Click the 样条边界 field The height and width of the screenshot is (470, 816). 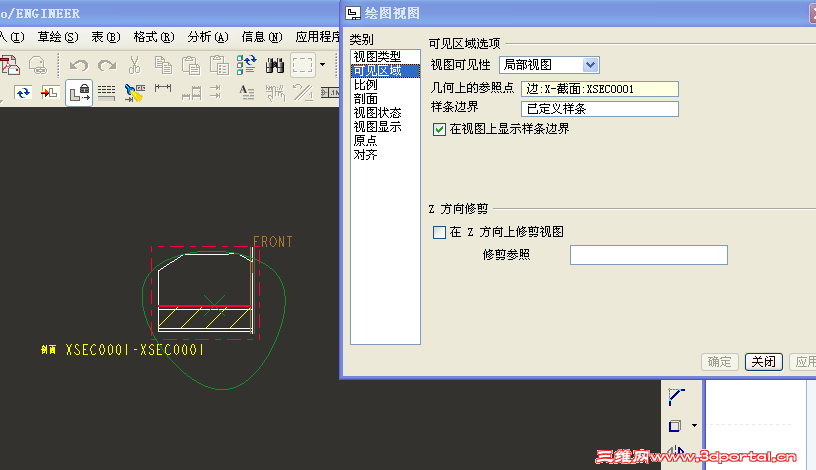[x=600, y=109]
